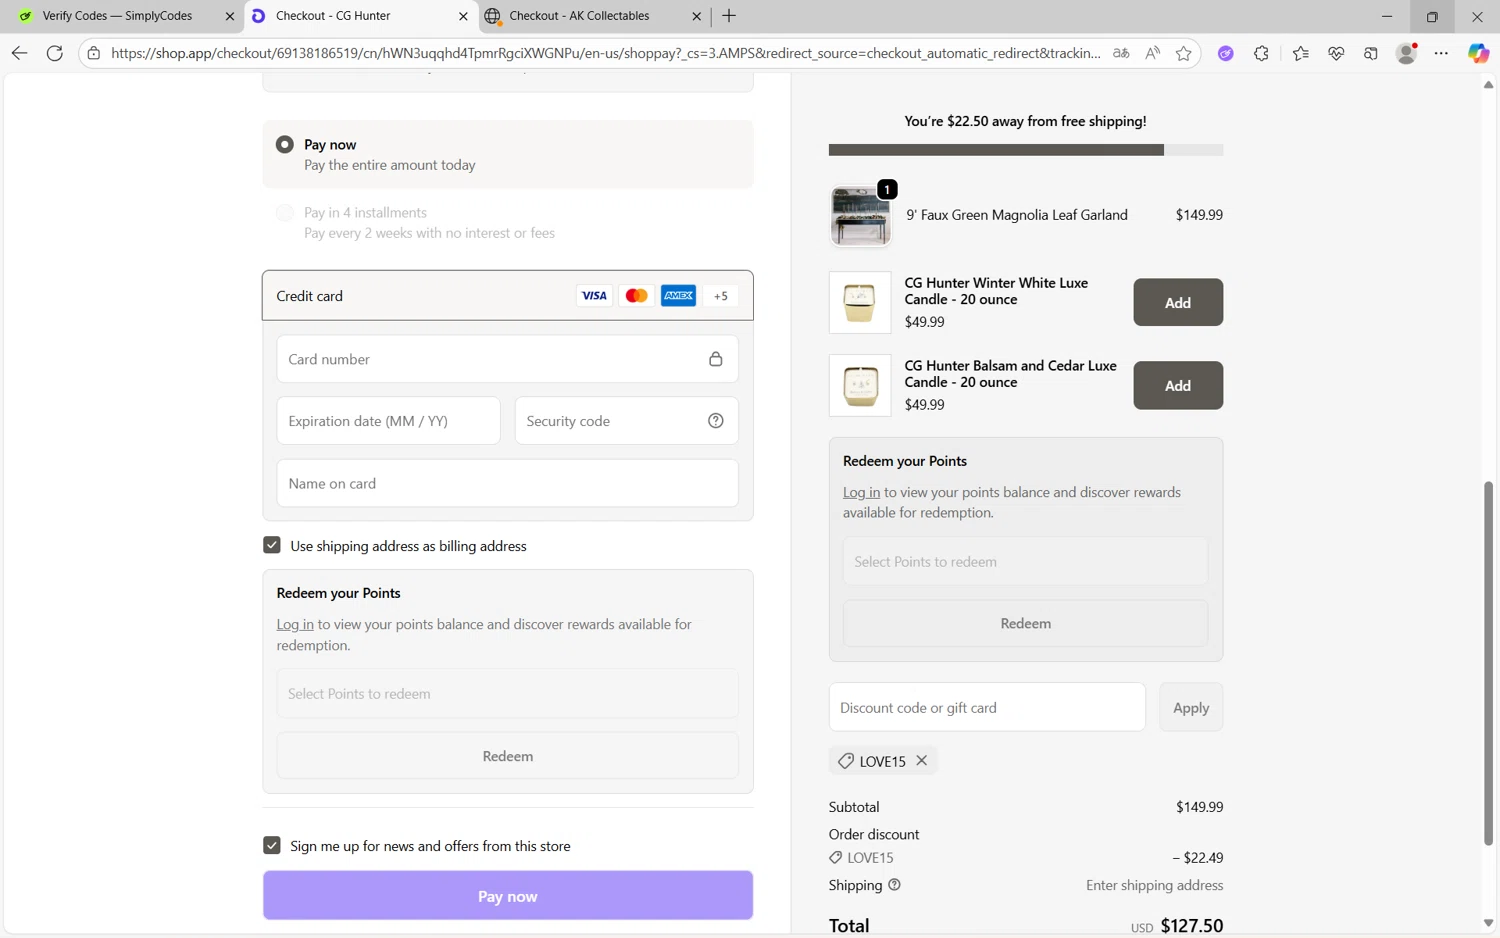This screenshot has height=938, width=1500.
Task: Open the Collections icon in the toolbar
Action: (x=1371, y=53)
